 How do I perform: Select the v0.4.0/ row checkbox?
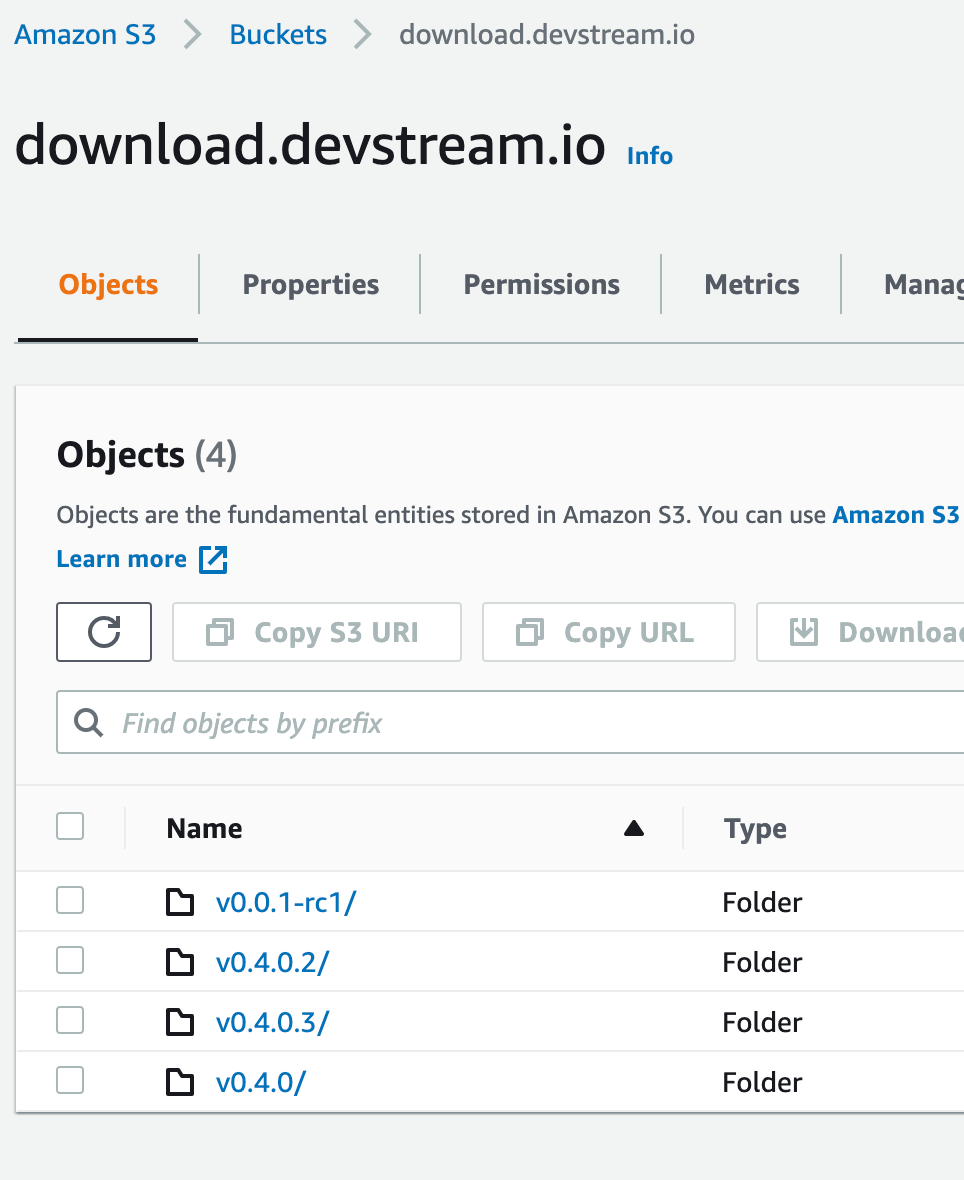point(70,1081)
